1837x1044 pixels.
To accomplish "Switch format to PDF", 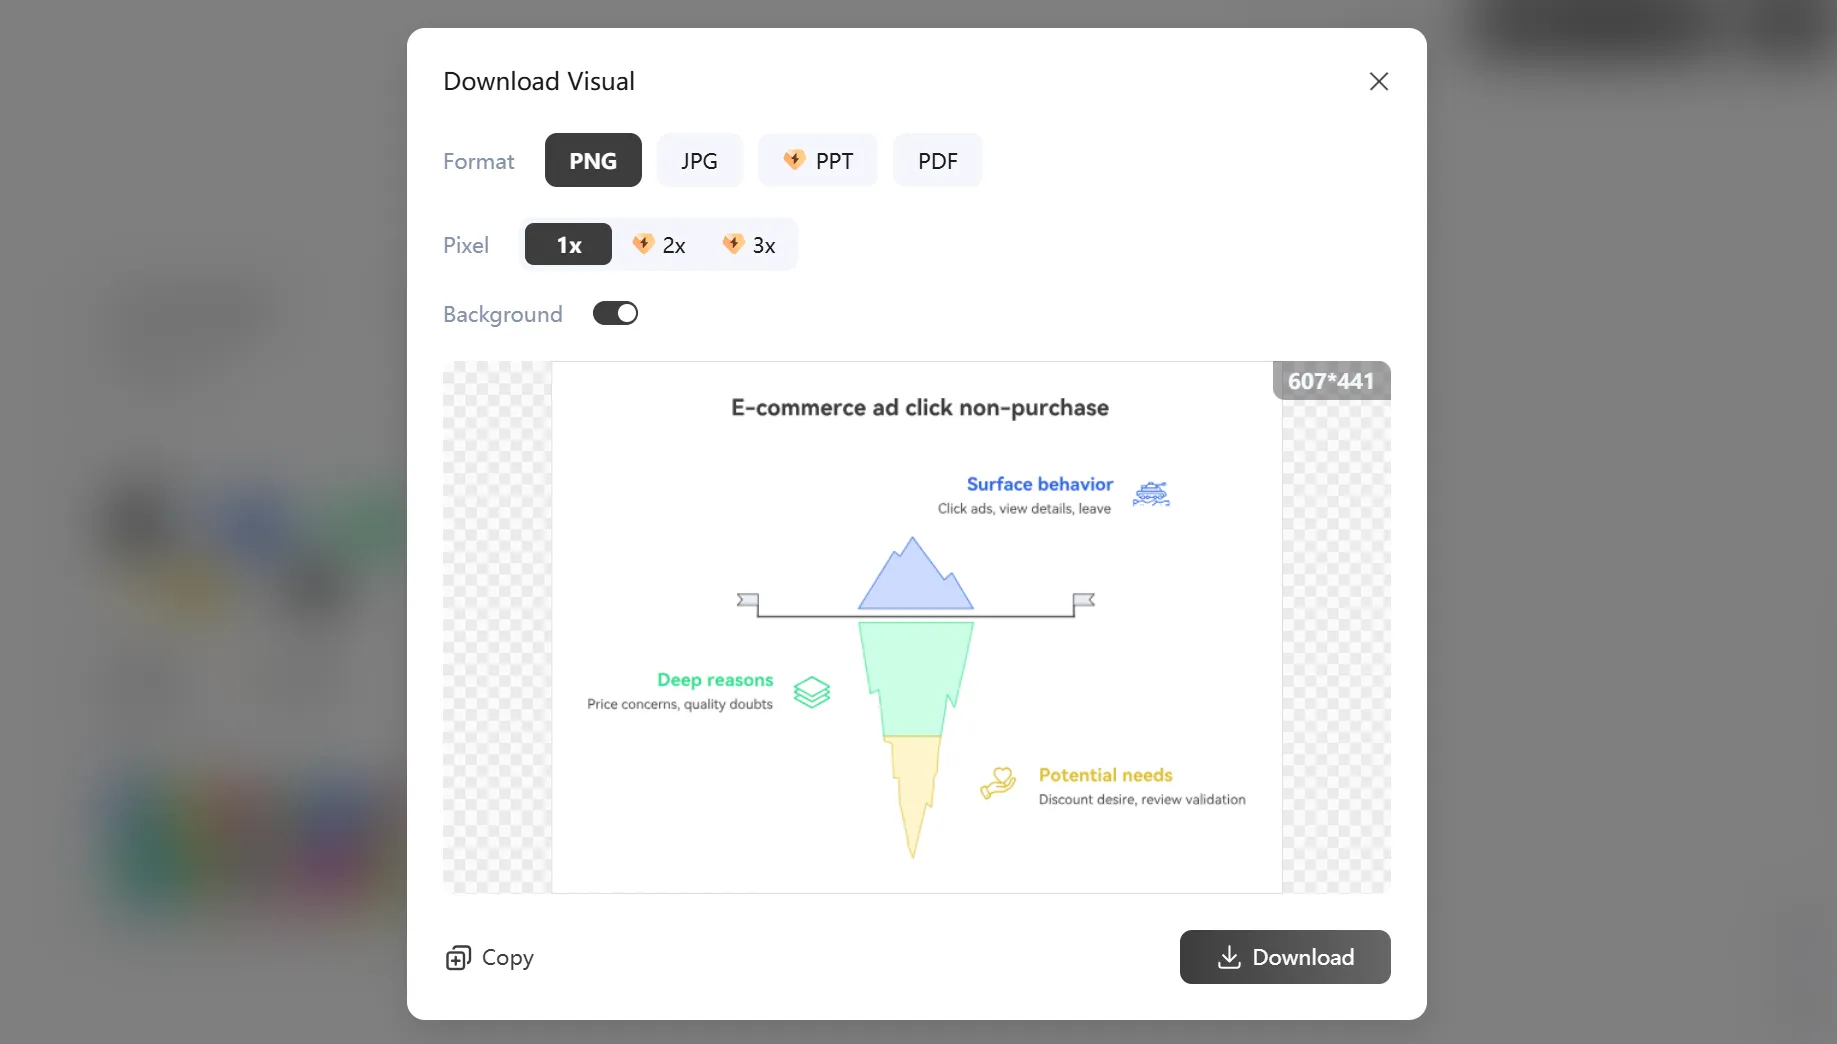I will pyautogui.click(x=937, y=161).
